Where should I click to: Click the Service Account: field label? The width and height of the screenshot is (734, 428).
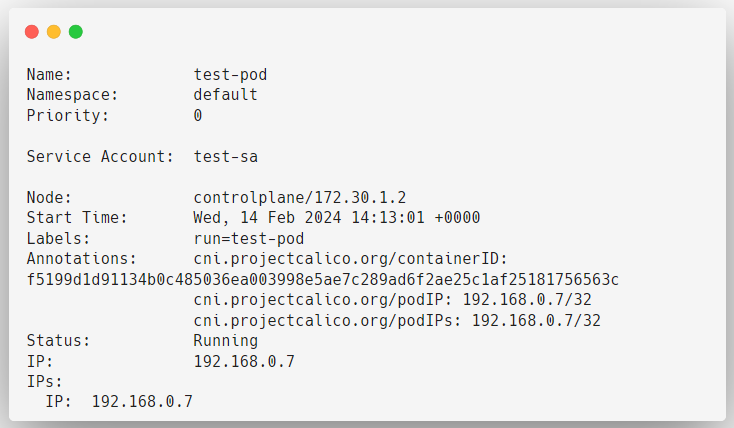click(x=100, y=156)
